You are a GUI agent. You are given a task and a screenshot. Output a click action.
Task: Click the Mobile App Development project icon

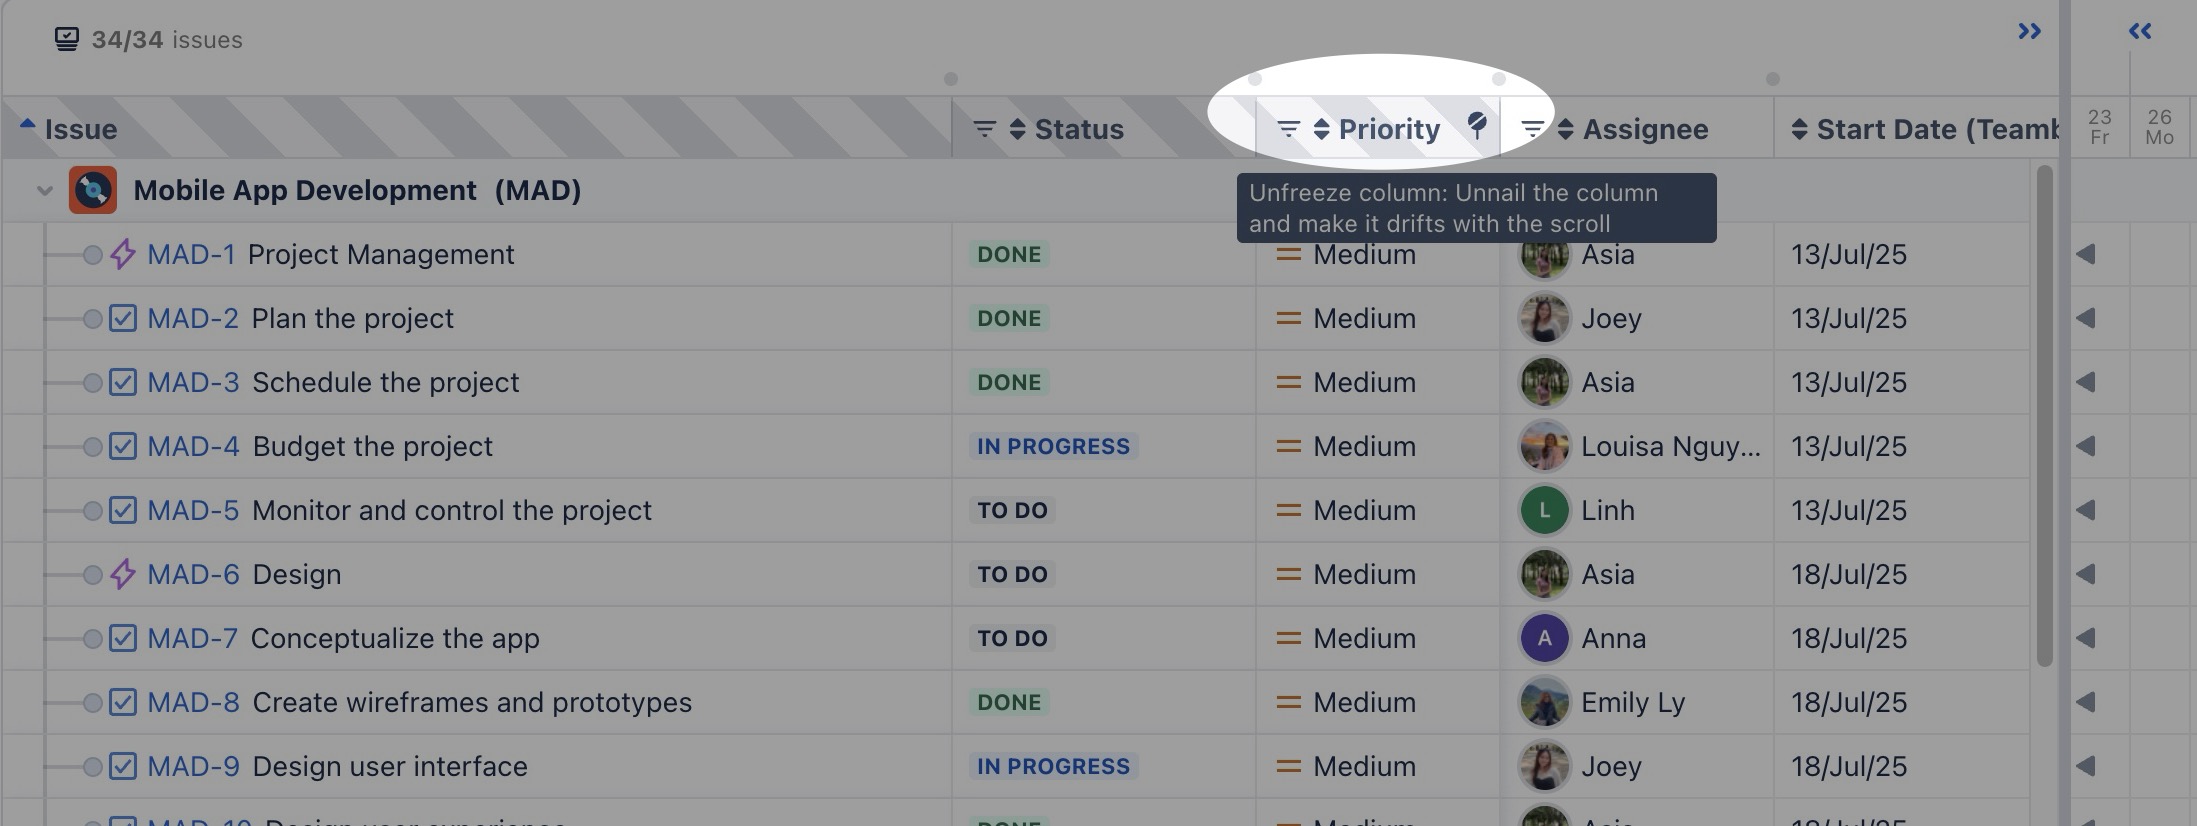[x=93, y=190]
